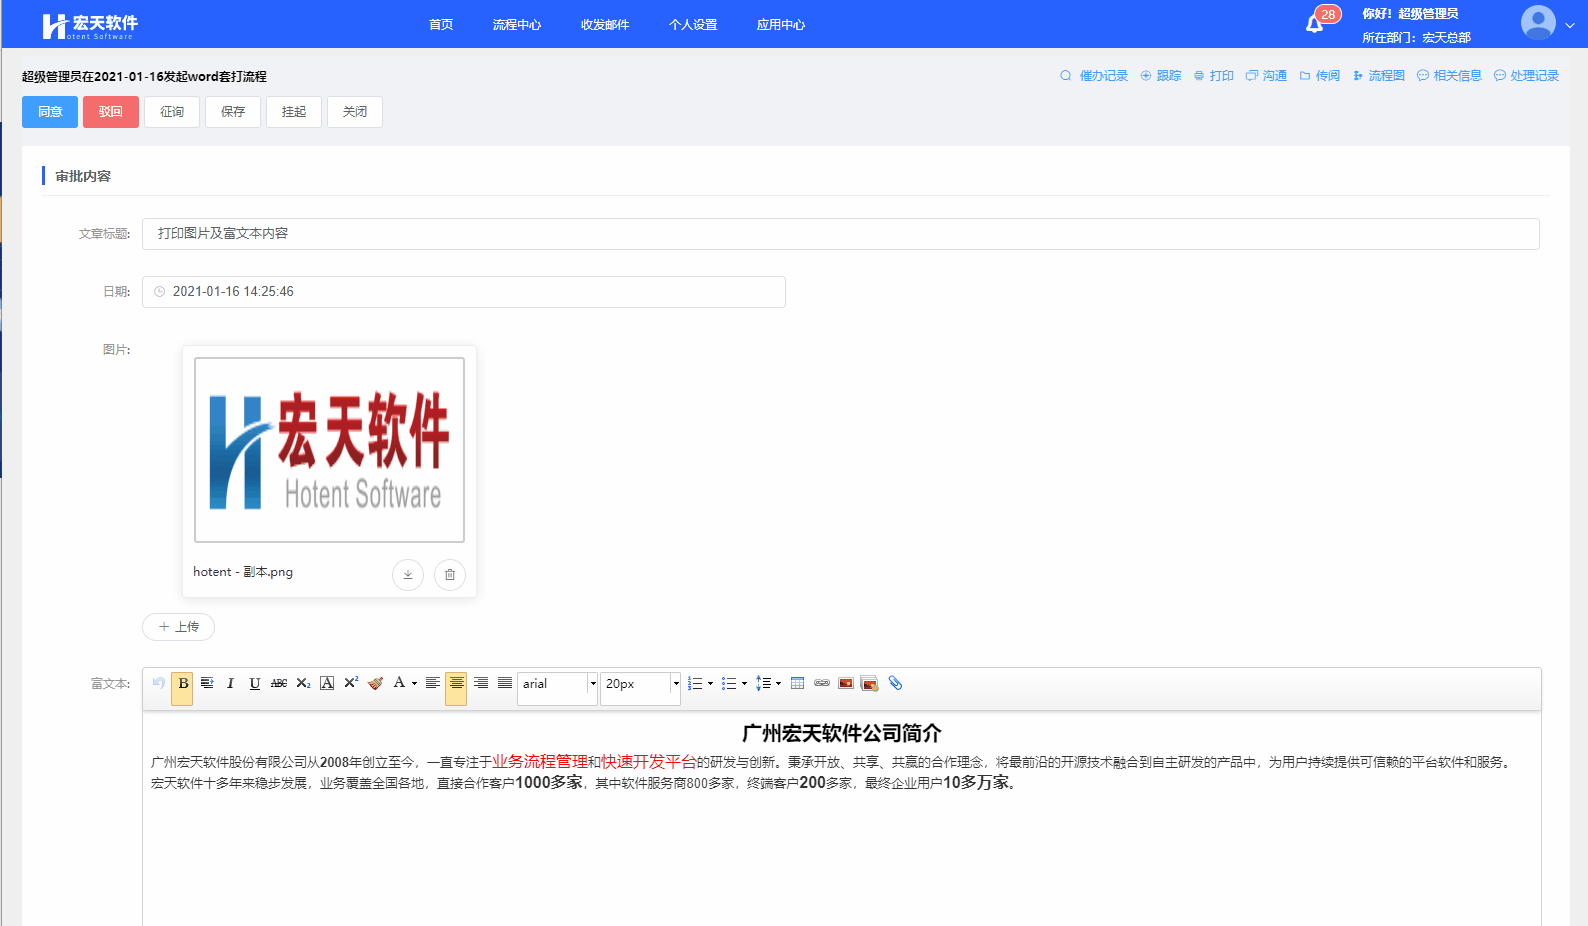Image resolution: width=1588 pixels, height=926 pixels.
Task: Click the attachment paperclip icon
Action: 895,683
